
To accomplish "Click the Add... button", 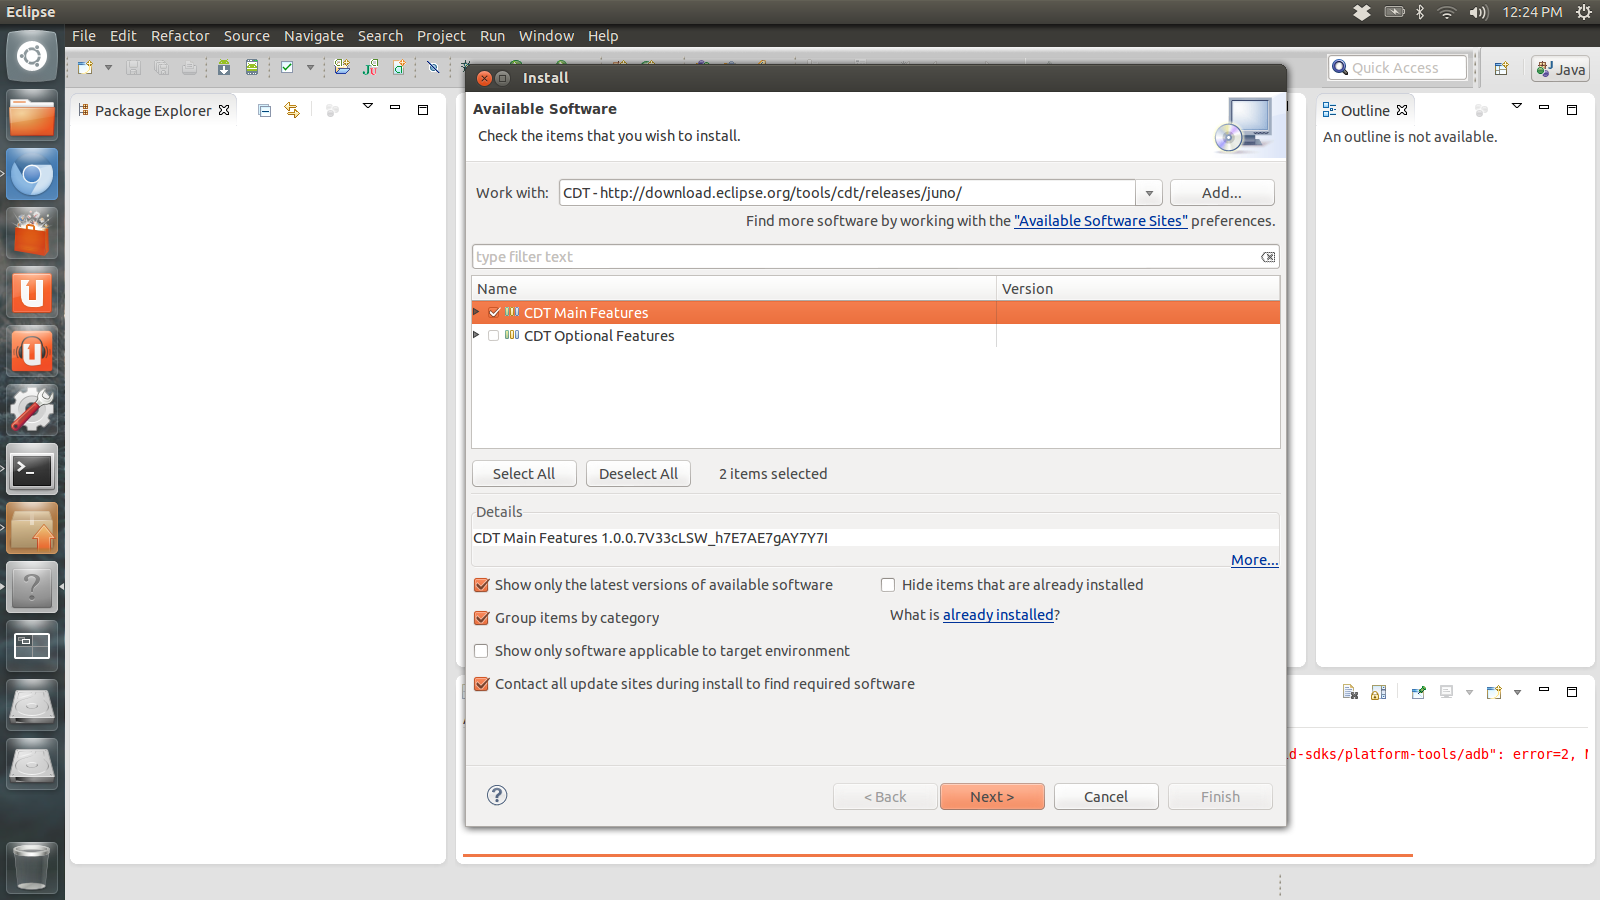I will coord(1222,193).
